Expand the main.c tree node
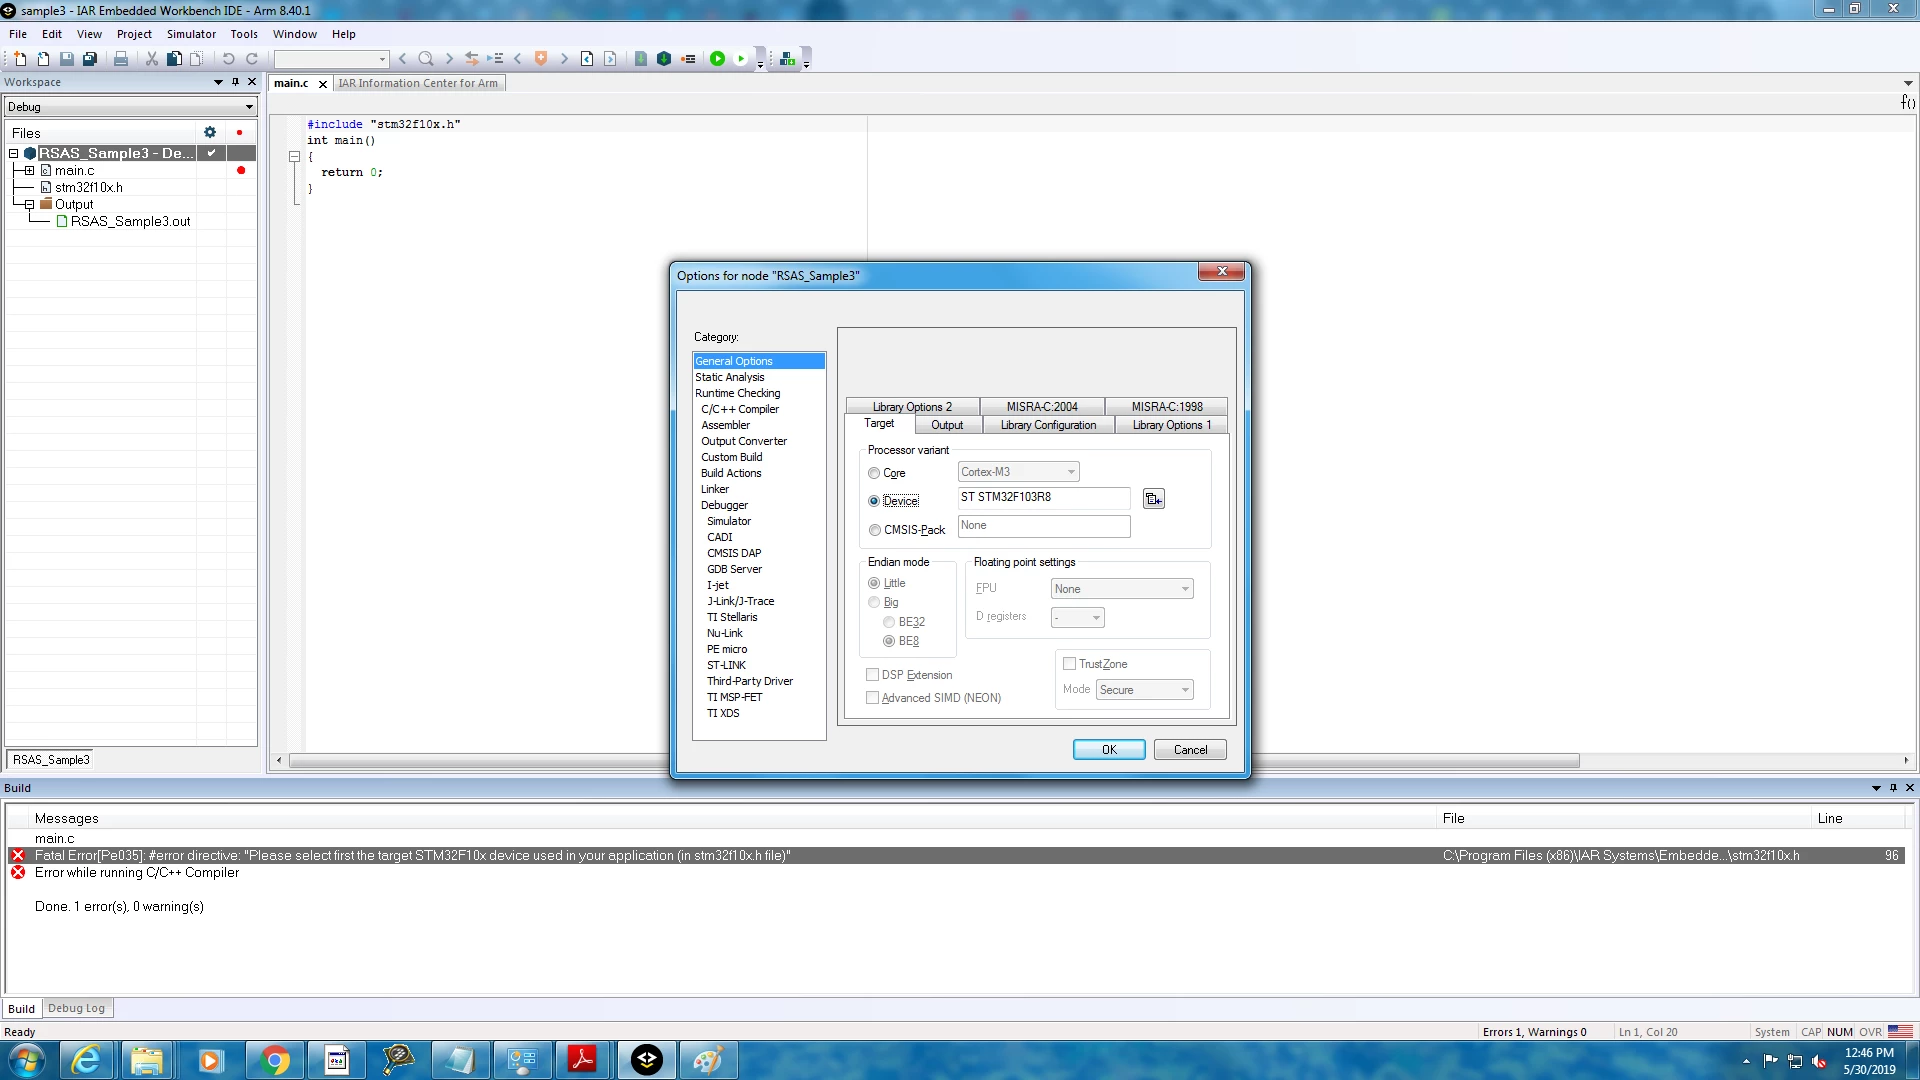 [29, 171]
